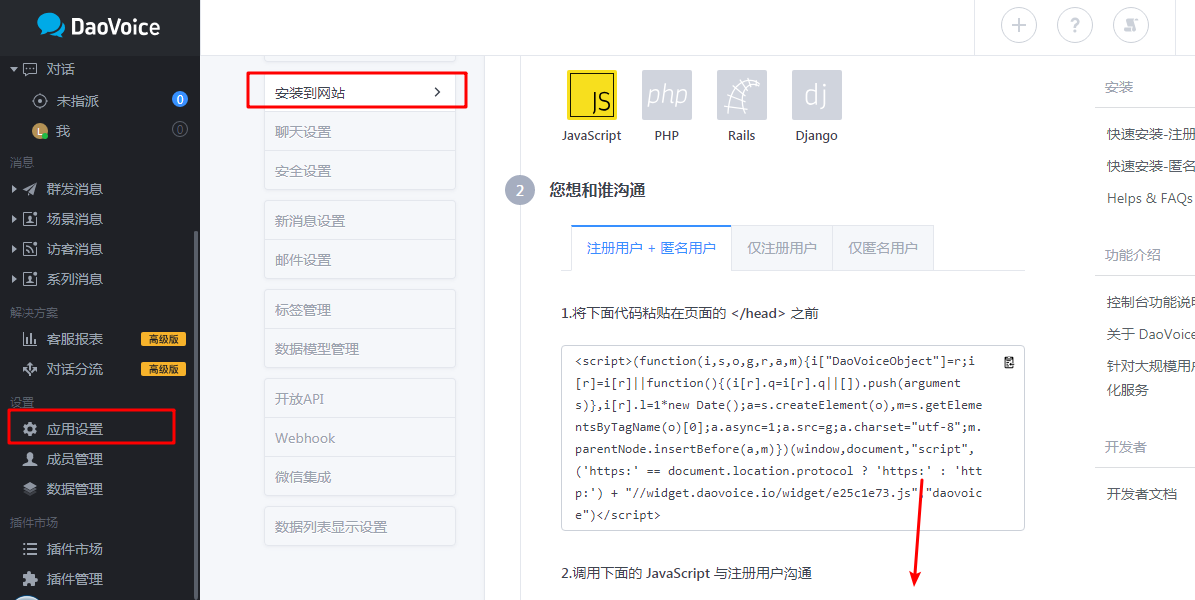Viewport: 1195px width, 600px height.
Task: Open the Helps & FAQs link
Action: click(x=1149, y=198)
